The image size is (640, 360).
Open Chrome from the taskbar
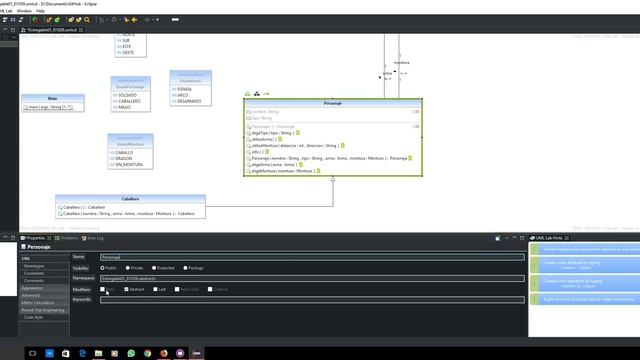point(147,353)
